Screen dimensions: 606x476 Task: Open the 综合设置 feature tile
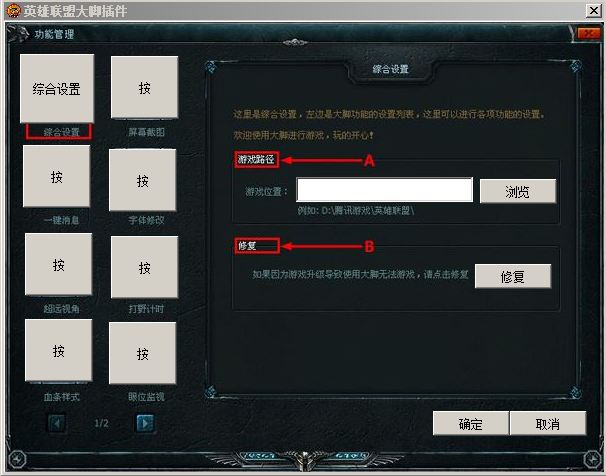pyautogui.click(x=57, y=88)
